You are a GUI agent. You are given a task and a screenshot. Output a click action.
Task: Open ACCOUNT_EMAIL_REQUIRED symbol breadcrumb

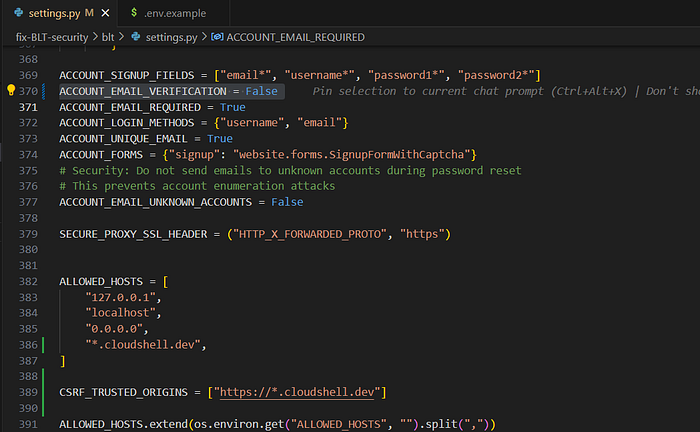click(295, 37)
